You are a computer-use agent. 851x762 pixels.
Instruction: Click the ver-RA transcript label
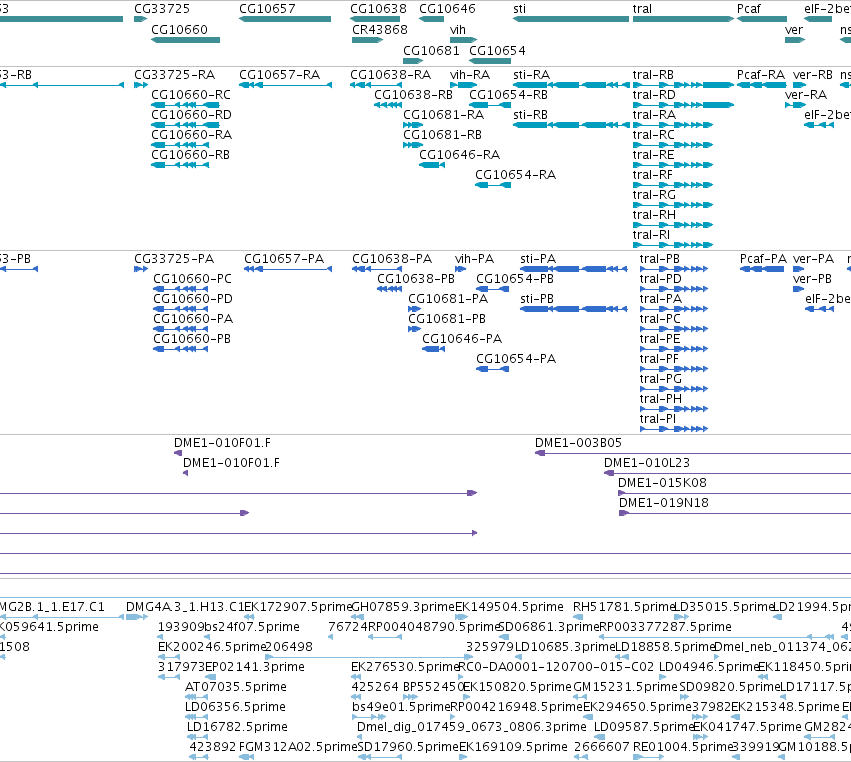(x=806, y=94)
